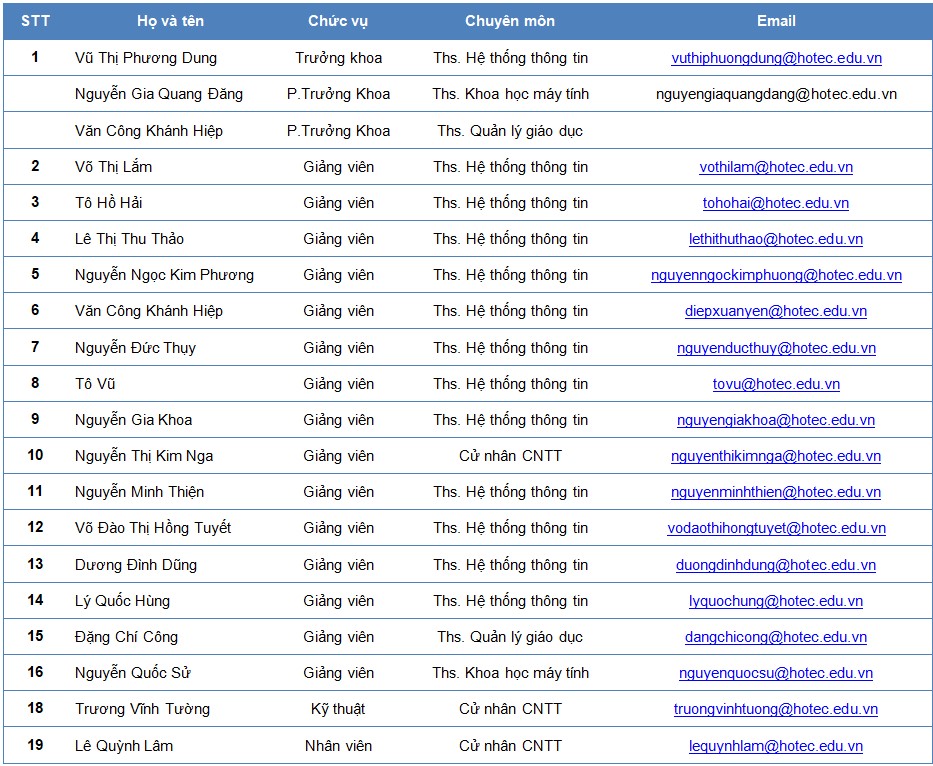Select the name Nguyễn Gia Quang Đăng
Viewport: 933px width, 766px height.
159,94
